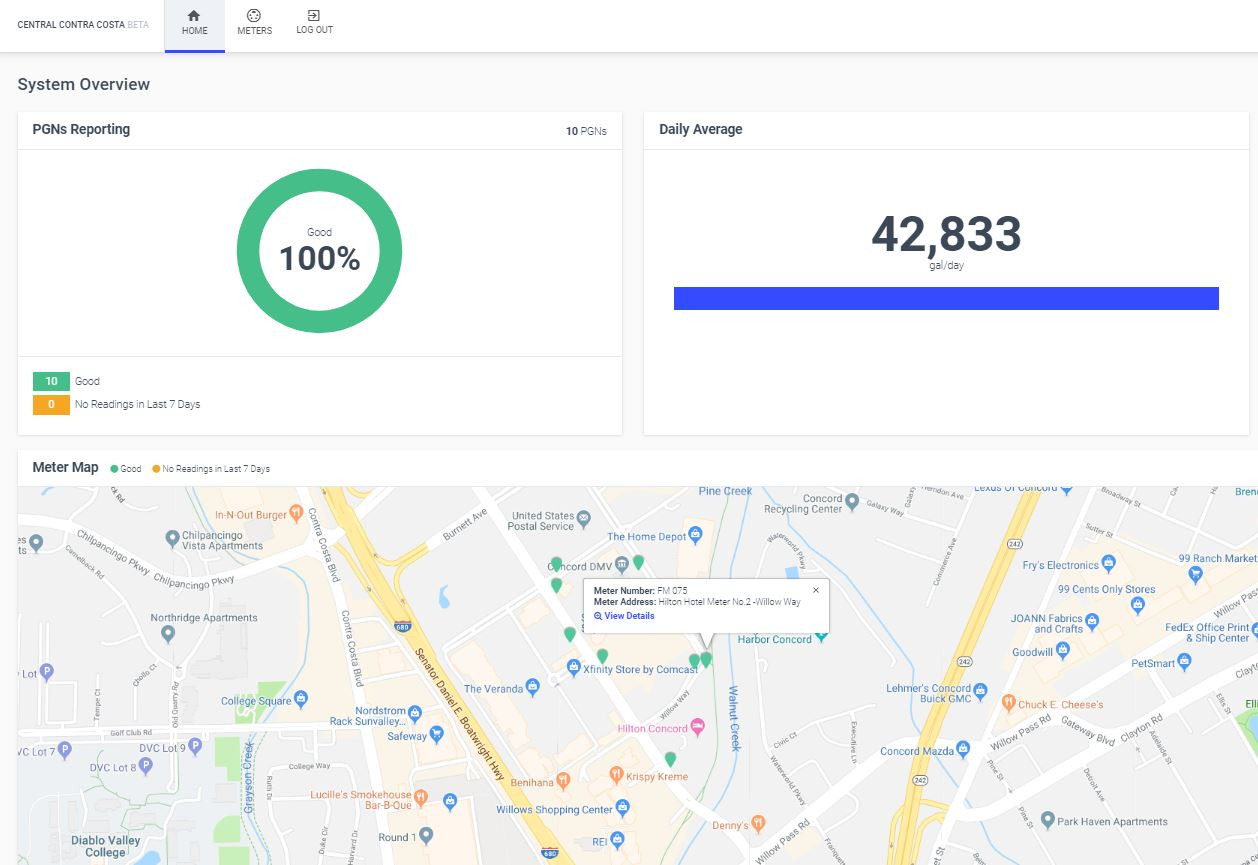Screen dimensions: 1258x865
Task: Click the In-N-Out Burger map icon
Action: (296, 513)
